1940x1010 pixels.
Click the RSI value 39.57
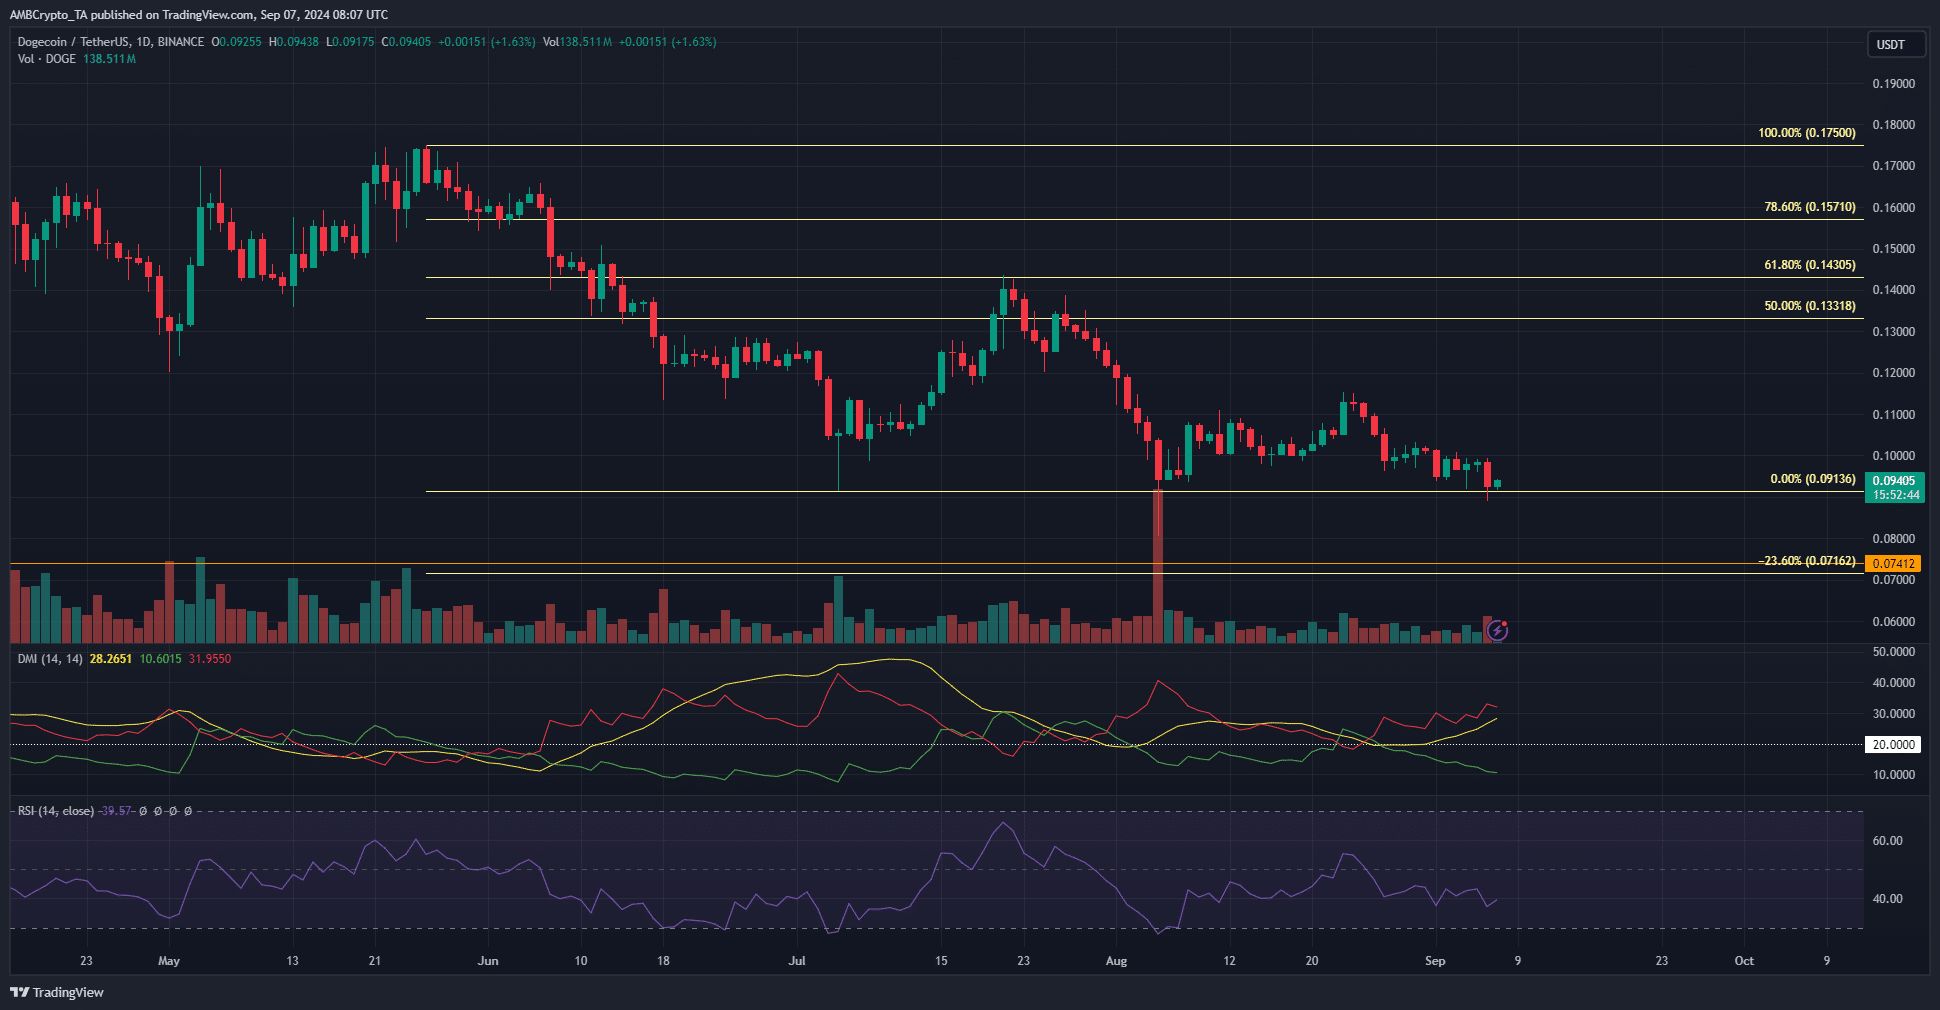(117, 811)
